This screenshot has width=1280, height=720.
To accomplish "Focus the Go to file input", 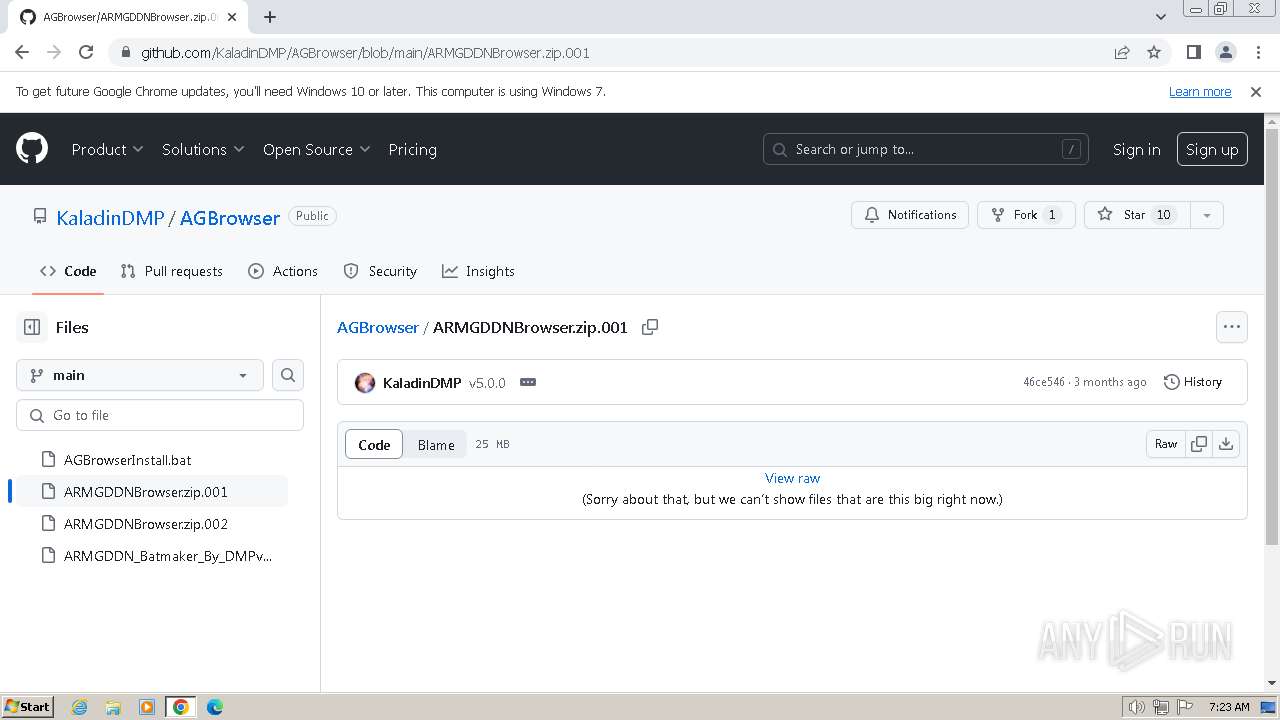I will (x=160, y=415).
